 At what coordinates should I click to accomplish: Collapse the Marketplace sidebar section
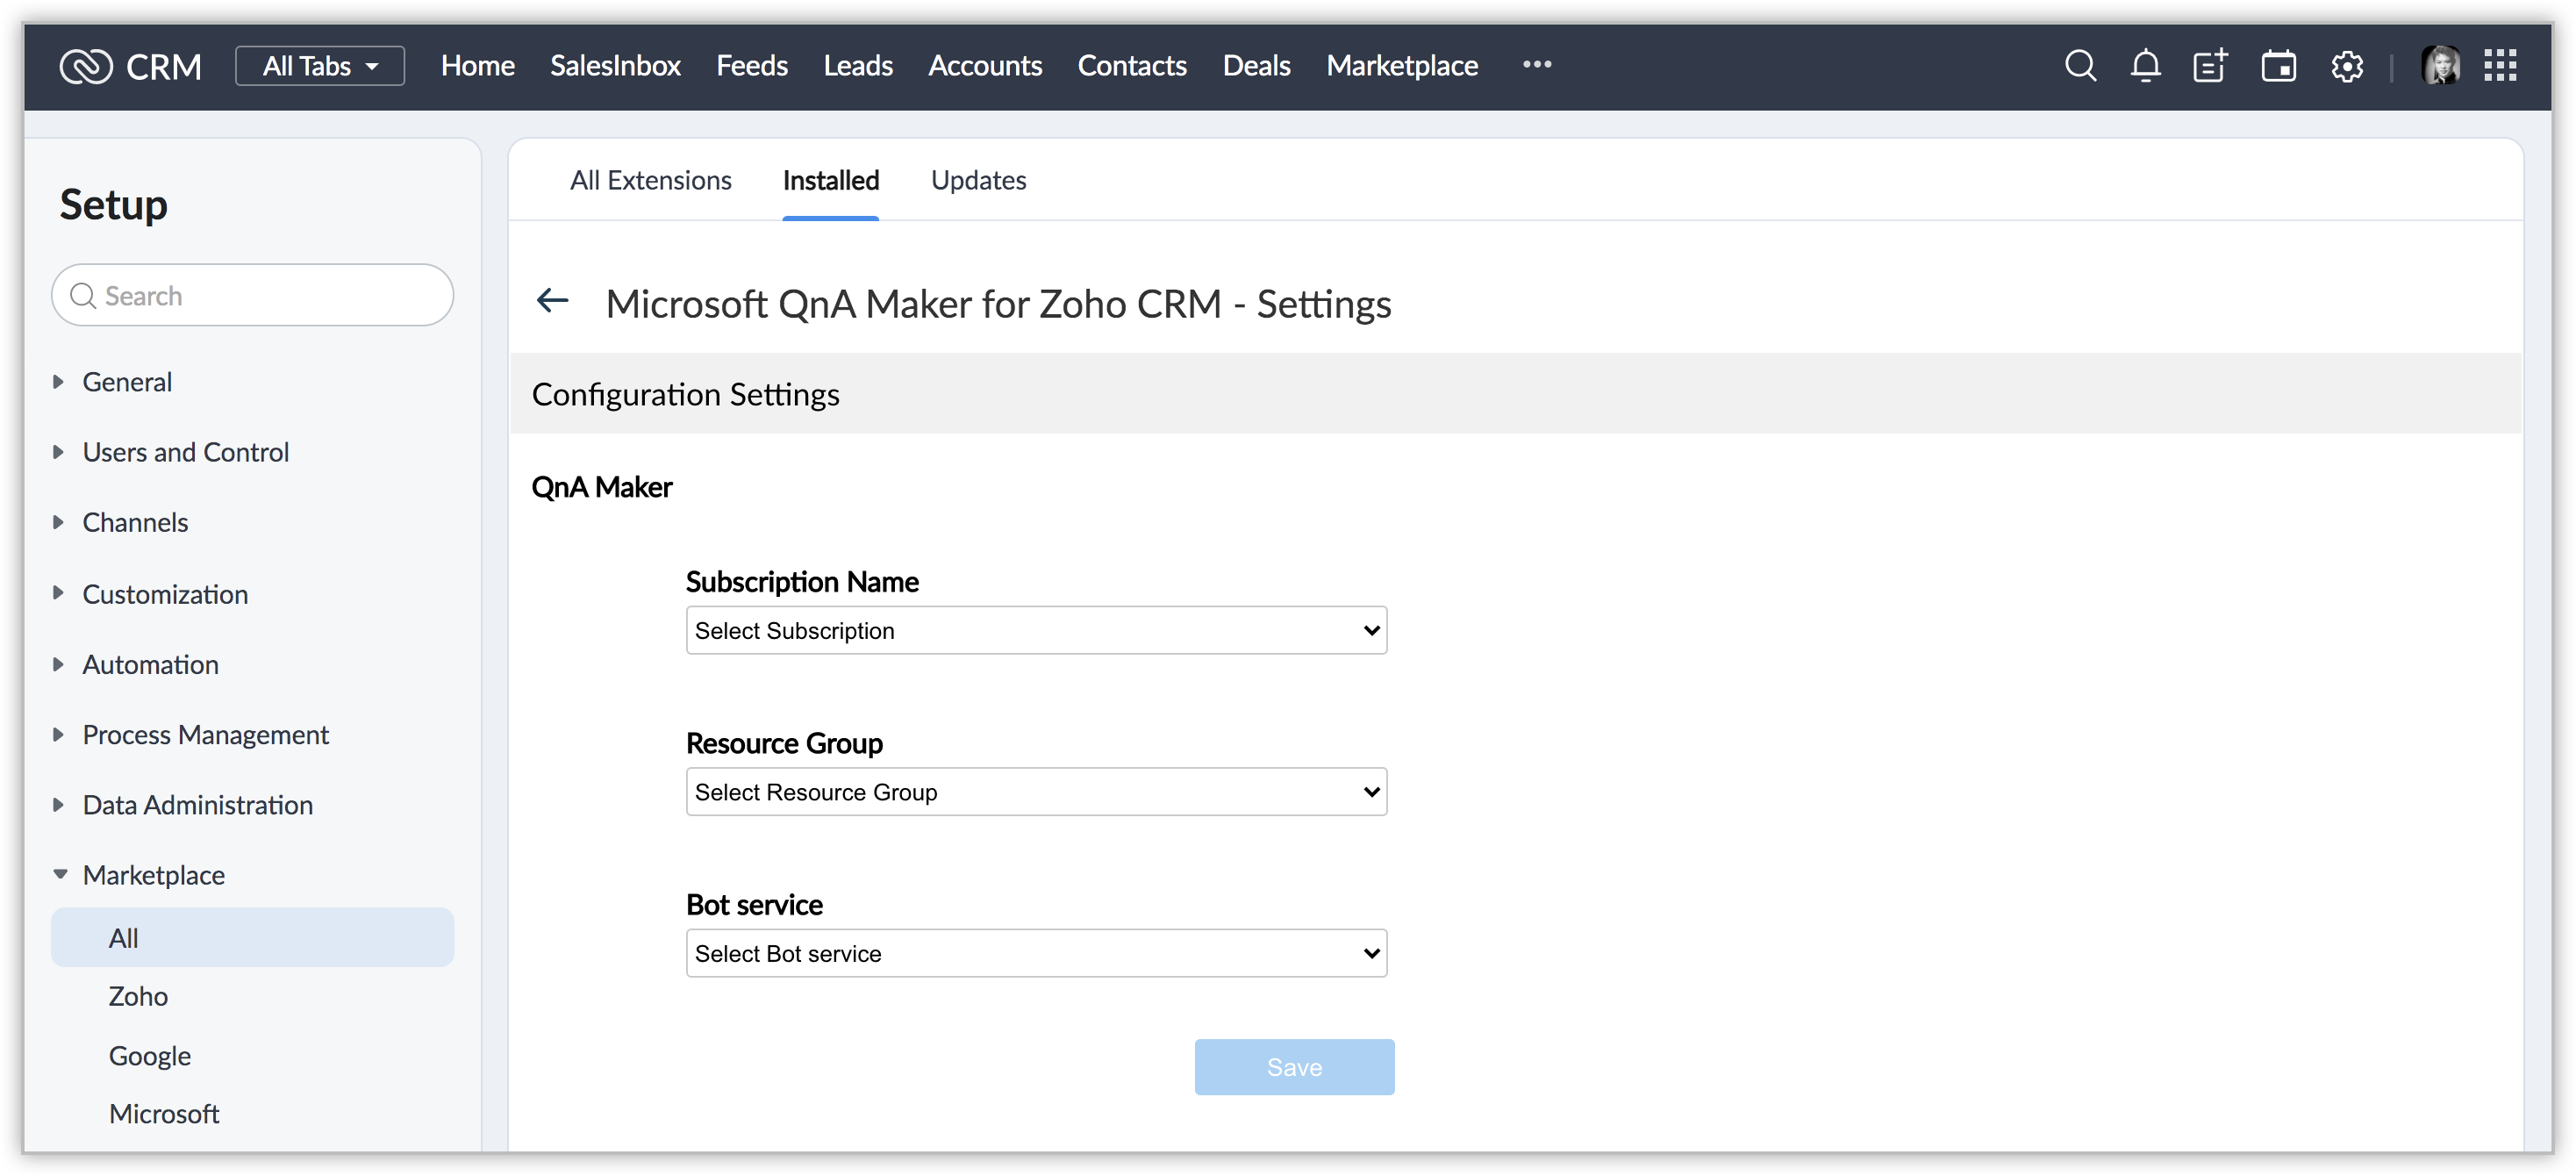click(x=153, y=875)
